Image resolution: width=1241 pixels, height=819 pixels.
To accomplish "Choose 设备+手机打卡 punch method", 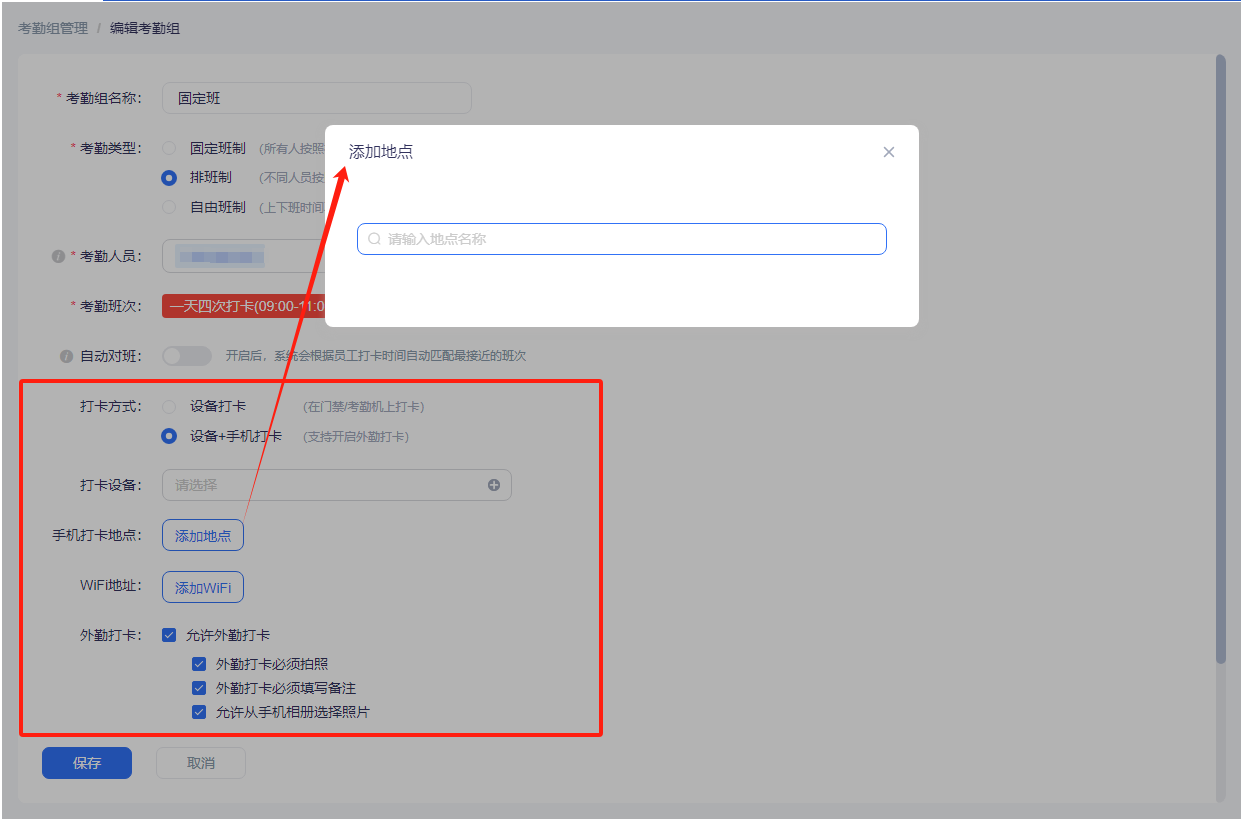I will [169, 436].
